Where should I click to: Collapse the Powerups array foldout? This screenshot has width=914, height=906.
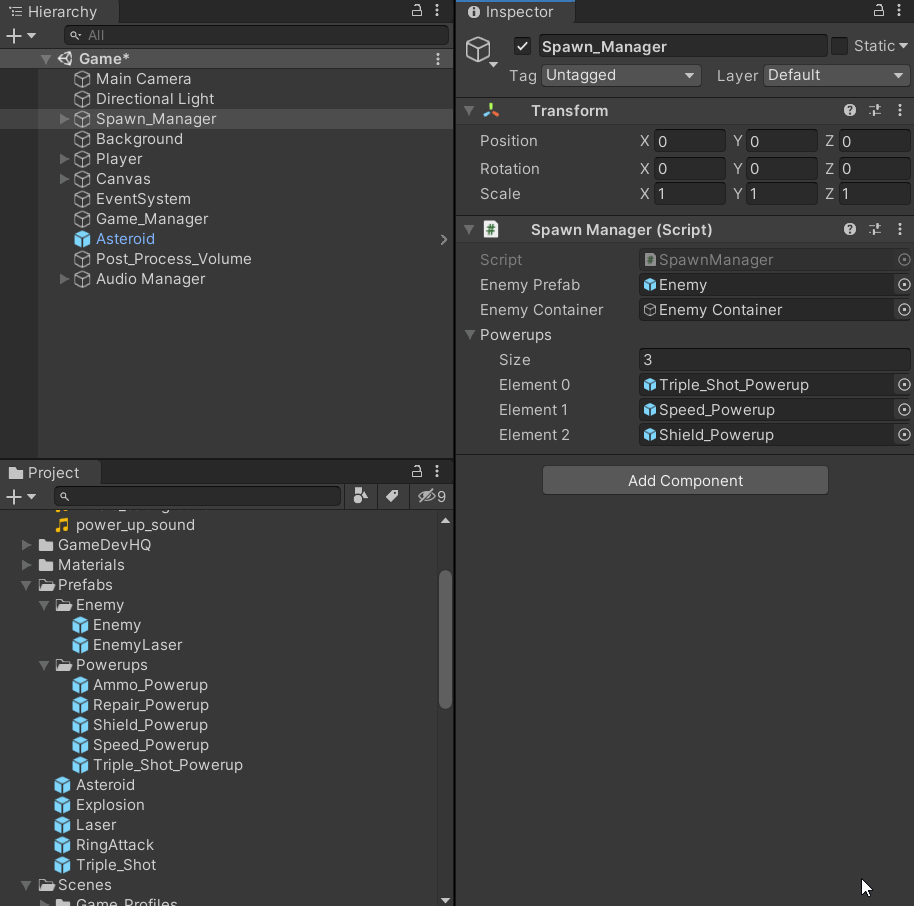click(x=470, y=335)
